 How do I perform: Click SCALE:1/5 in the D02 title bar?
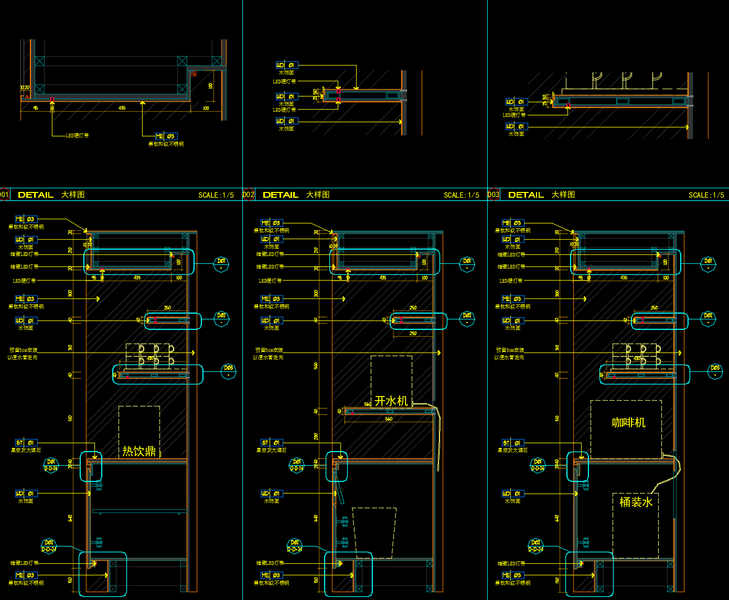click(461, 195)
